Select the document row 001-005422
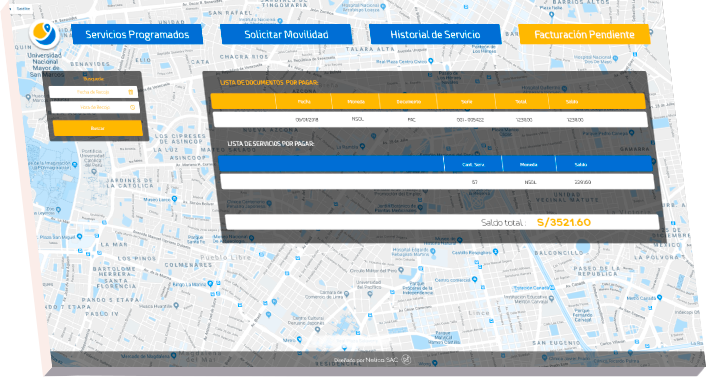Image resolution: width=706 pixels, height=378 pixels. [430, 120]
